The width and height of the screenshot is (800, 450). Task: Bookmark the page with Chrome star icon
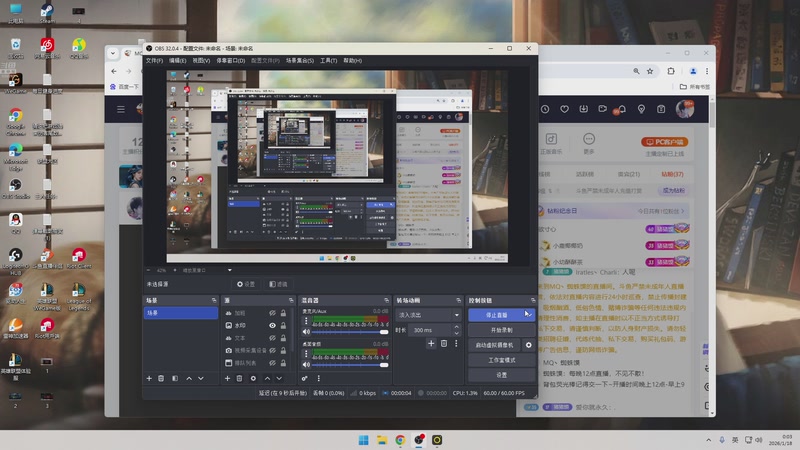pos(650,71)
